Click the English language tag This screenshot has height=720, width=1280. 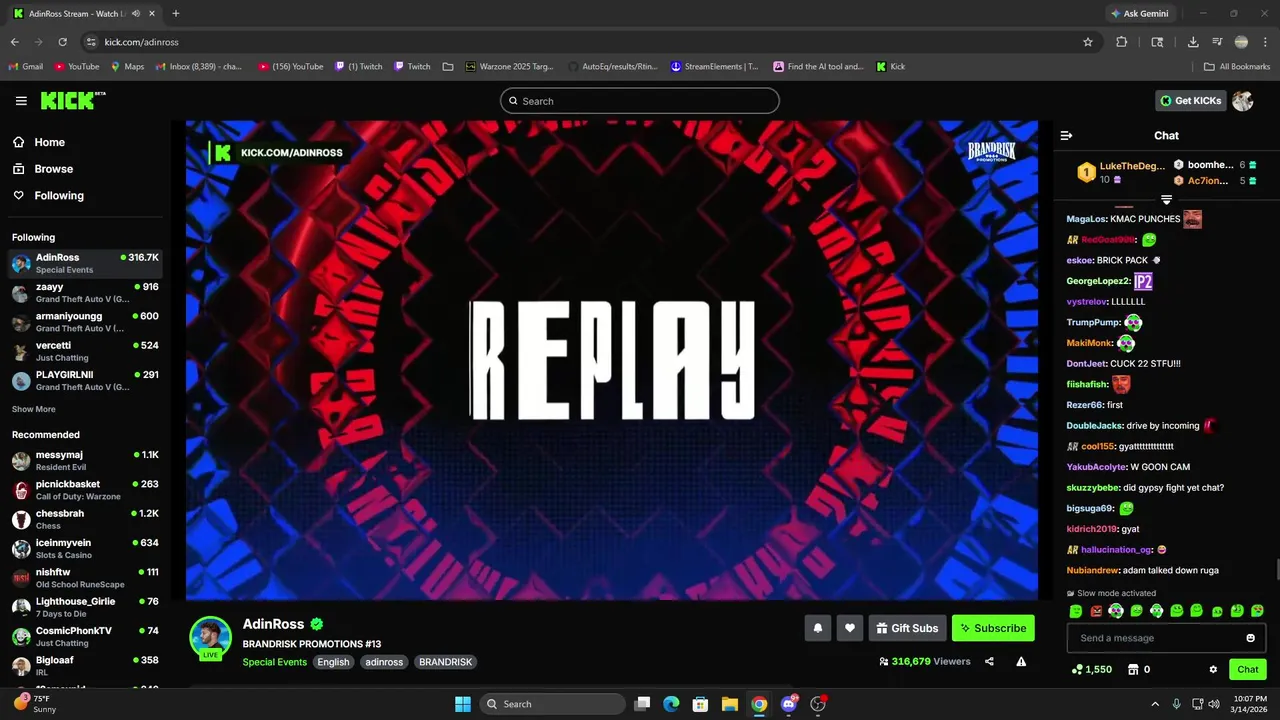pos(333,662)
